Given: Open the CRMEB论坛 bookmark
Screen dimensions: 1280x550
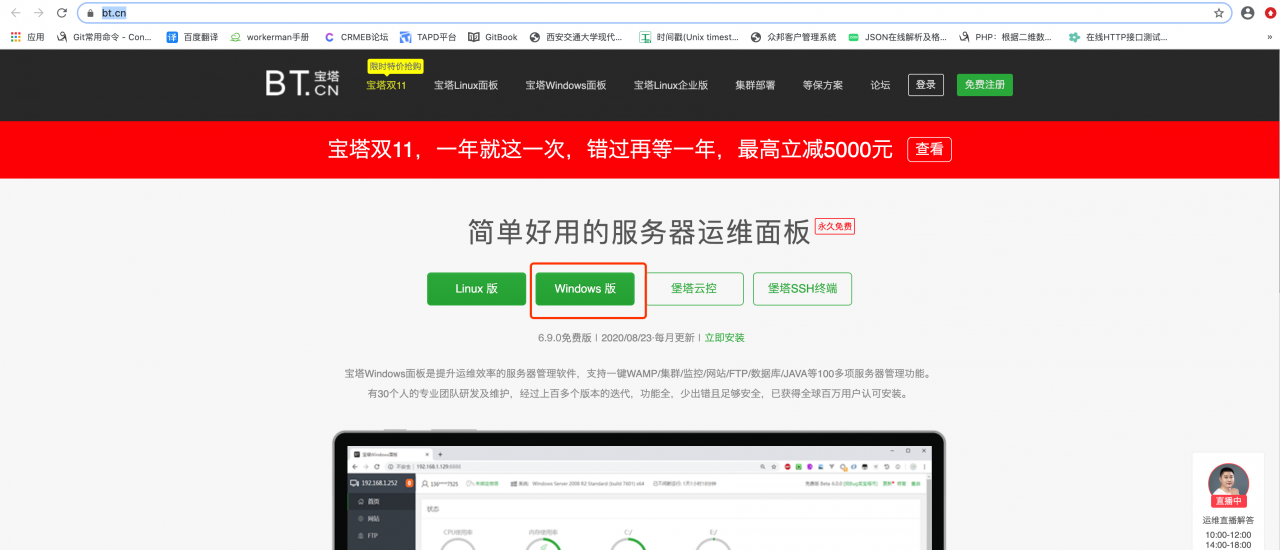Looking at the screenshot, I should (356, 37).
